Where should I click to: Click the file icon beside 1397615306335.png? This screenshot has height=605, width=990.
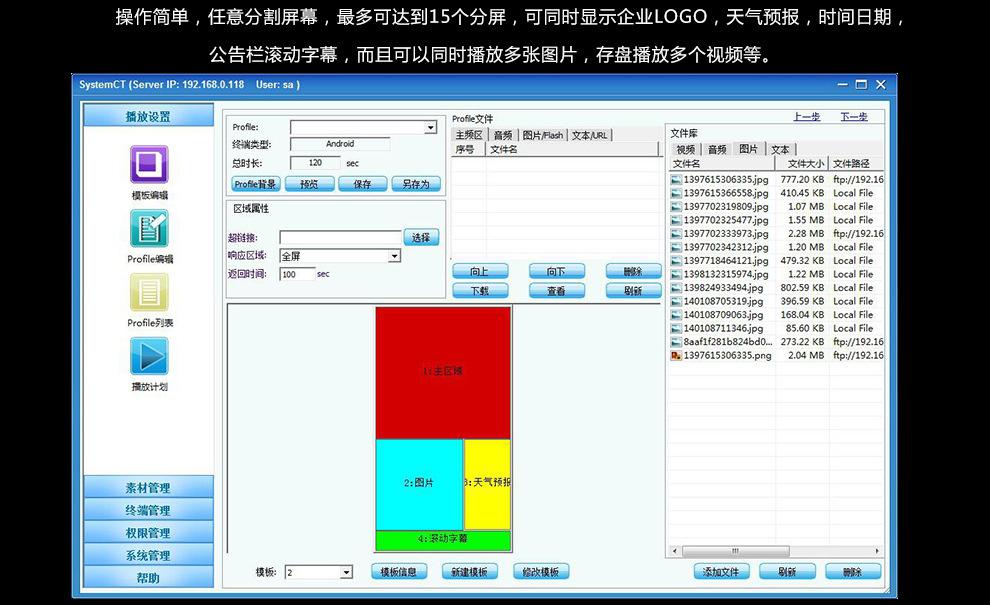coord(676,356)
